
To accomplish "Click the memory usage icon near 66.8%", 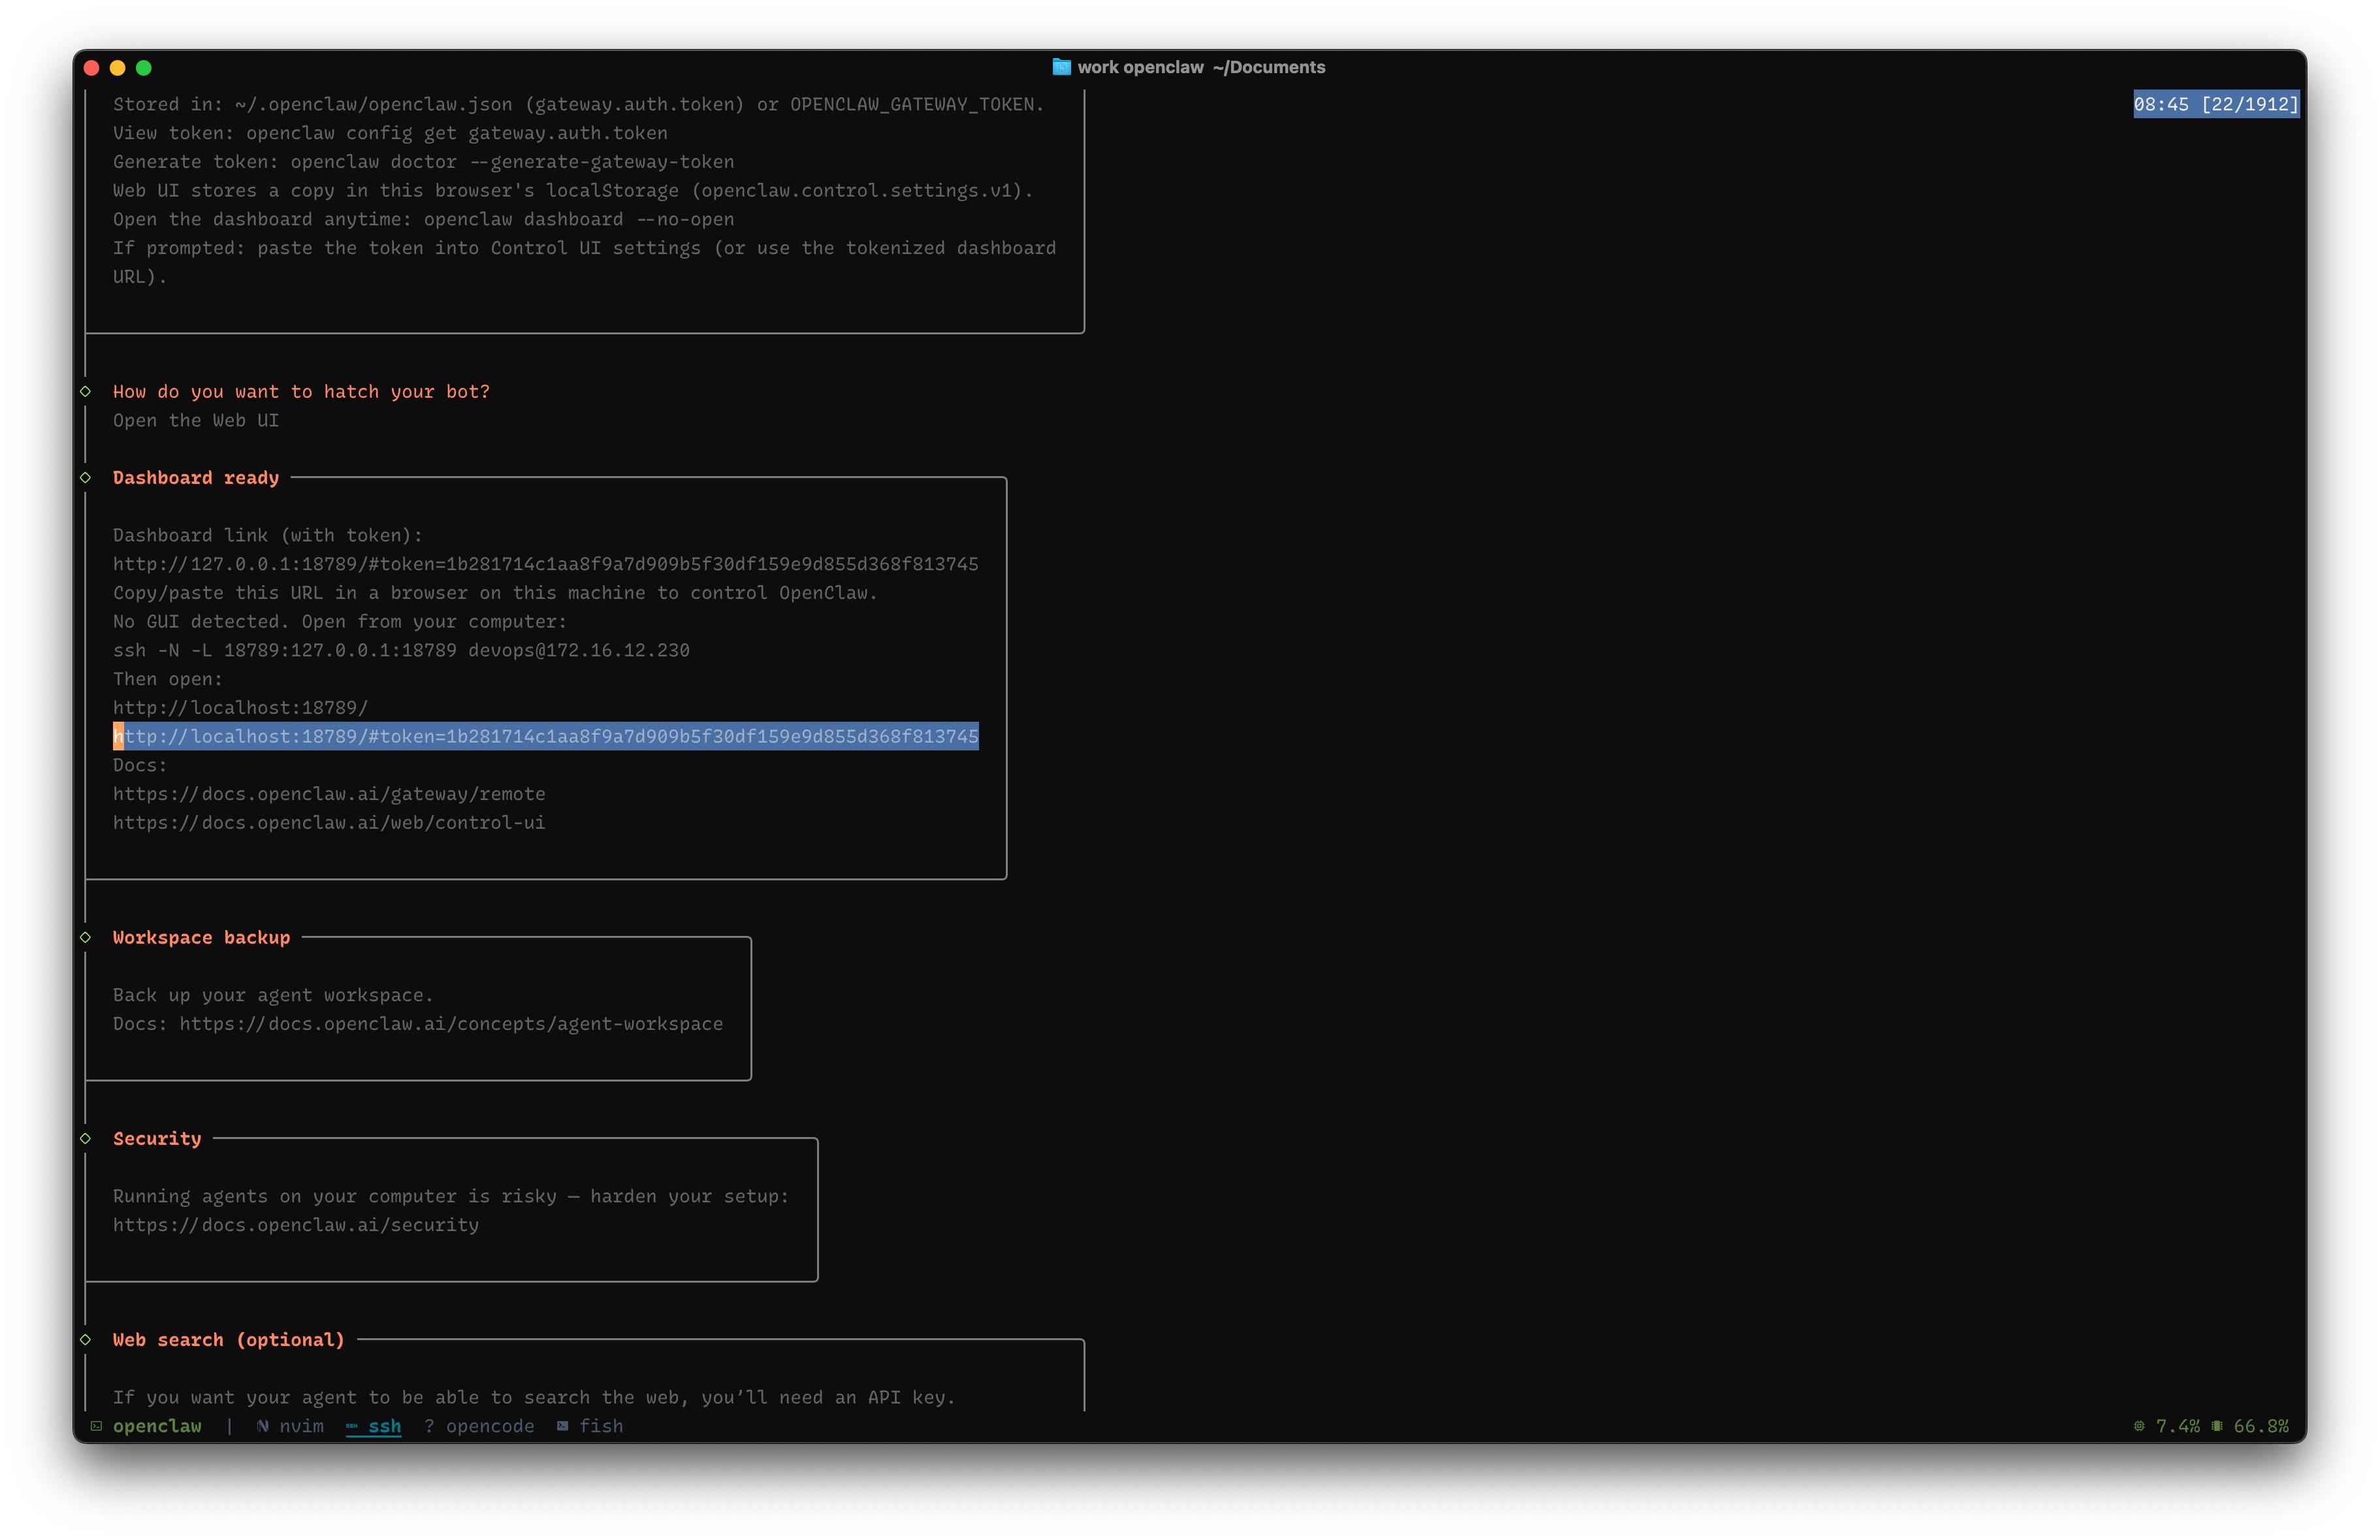I will pyautogui.click(x=2217, y=1426).
